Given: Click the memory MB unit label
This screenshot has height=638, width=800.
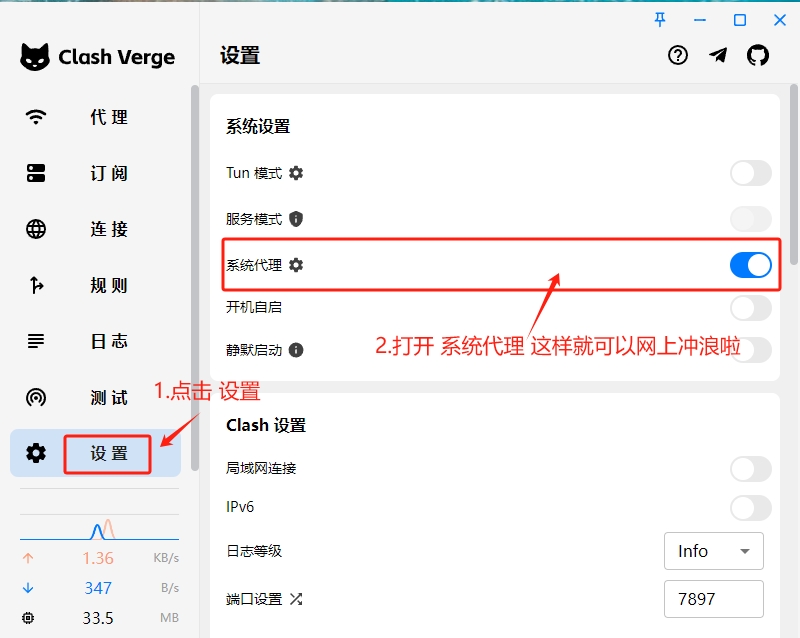Looking at the screenshot, I should (169, 618).
